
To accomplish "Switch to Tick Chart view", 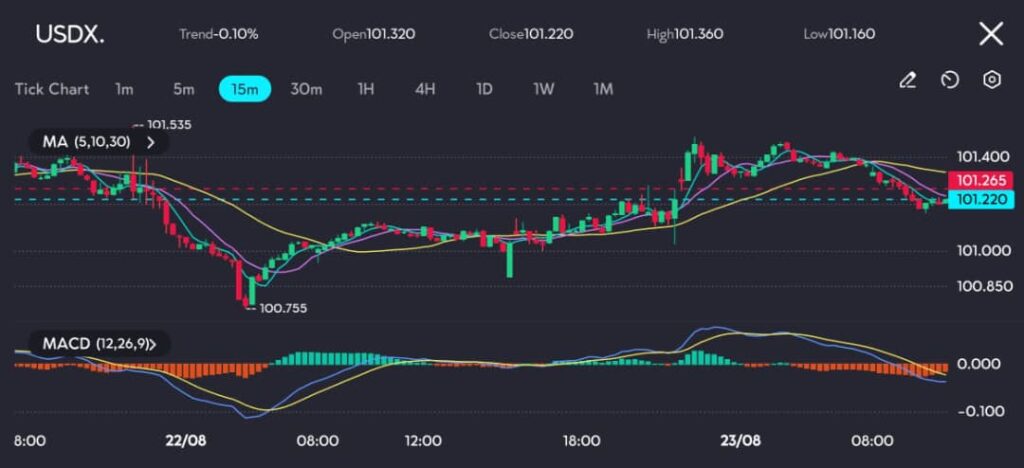I will 52,89.
